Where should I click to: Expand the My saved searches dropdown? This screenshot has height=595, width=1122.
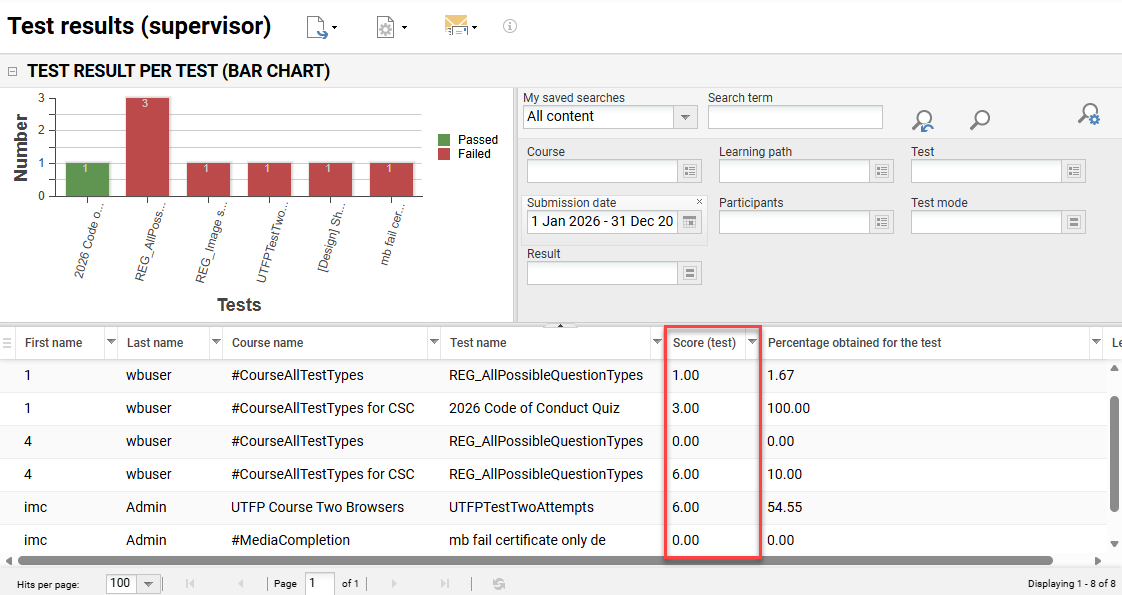685,117
